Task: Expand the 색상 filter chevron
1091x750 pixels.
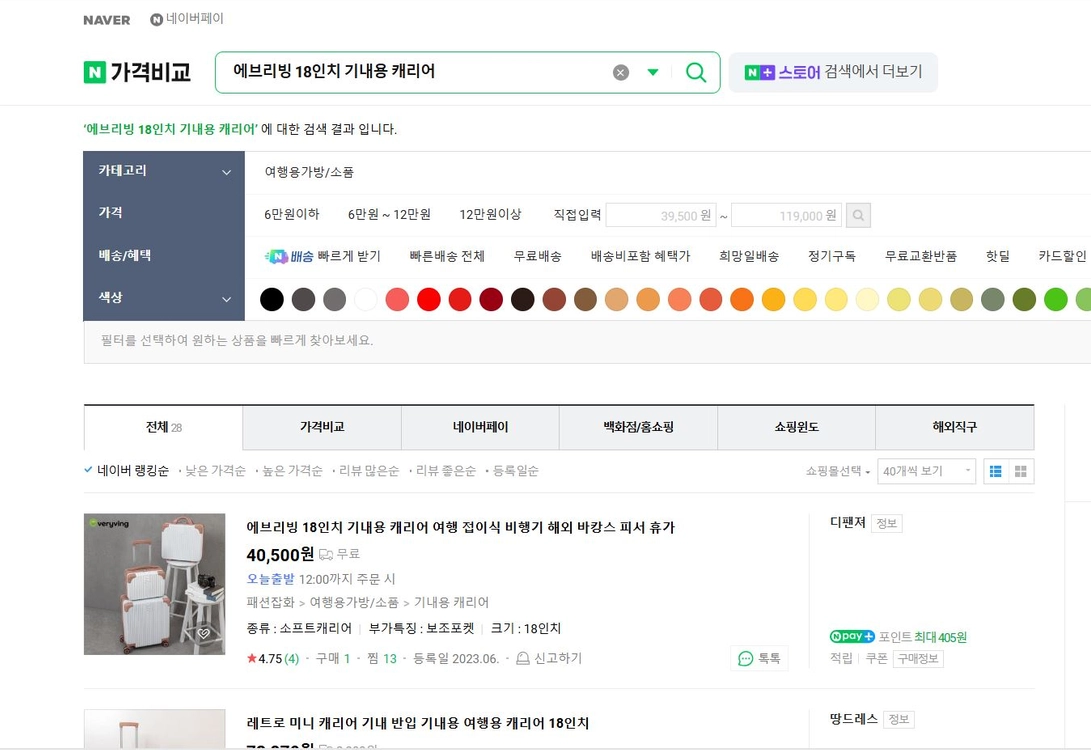Action: pyautogui.click(x=226, y=298)
